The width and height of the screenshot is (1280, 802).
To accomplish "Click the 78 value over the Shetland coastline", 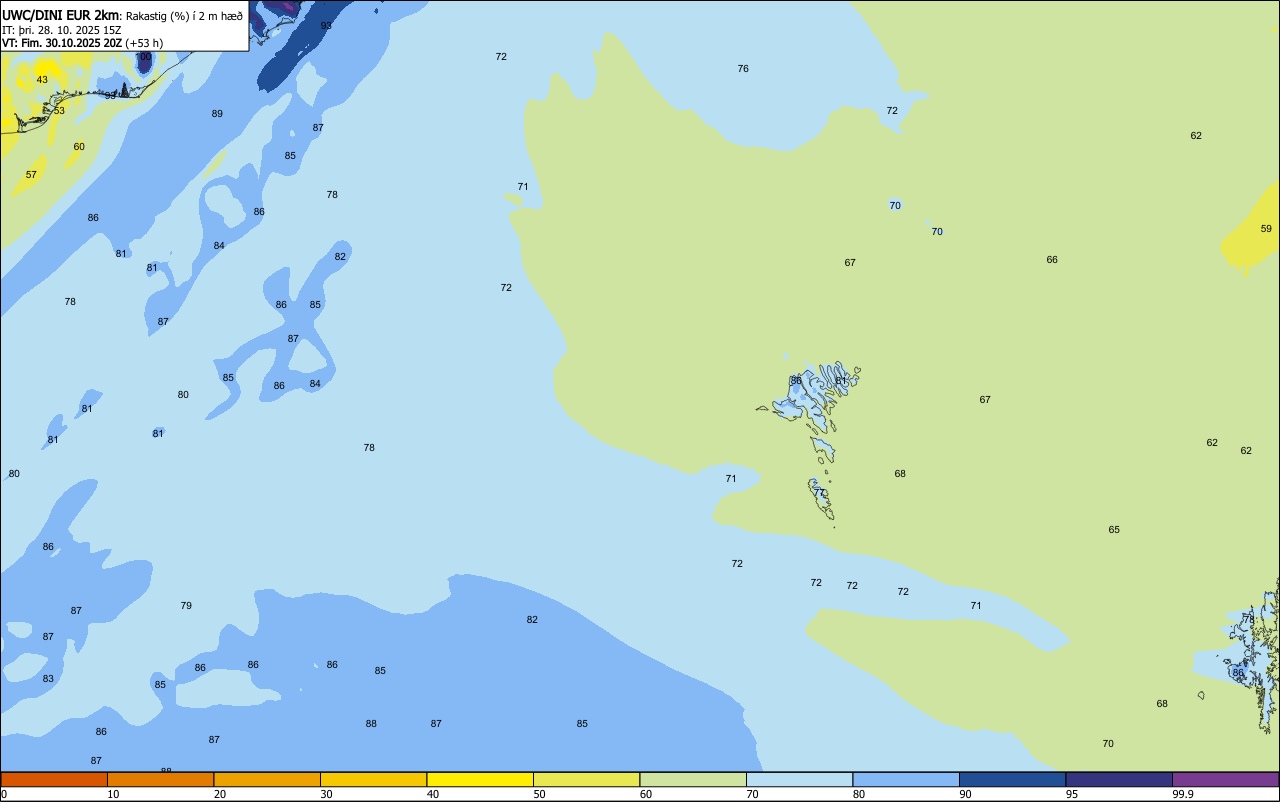I will click(1248, 619).
